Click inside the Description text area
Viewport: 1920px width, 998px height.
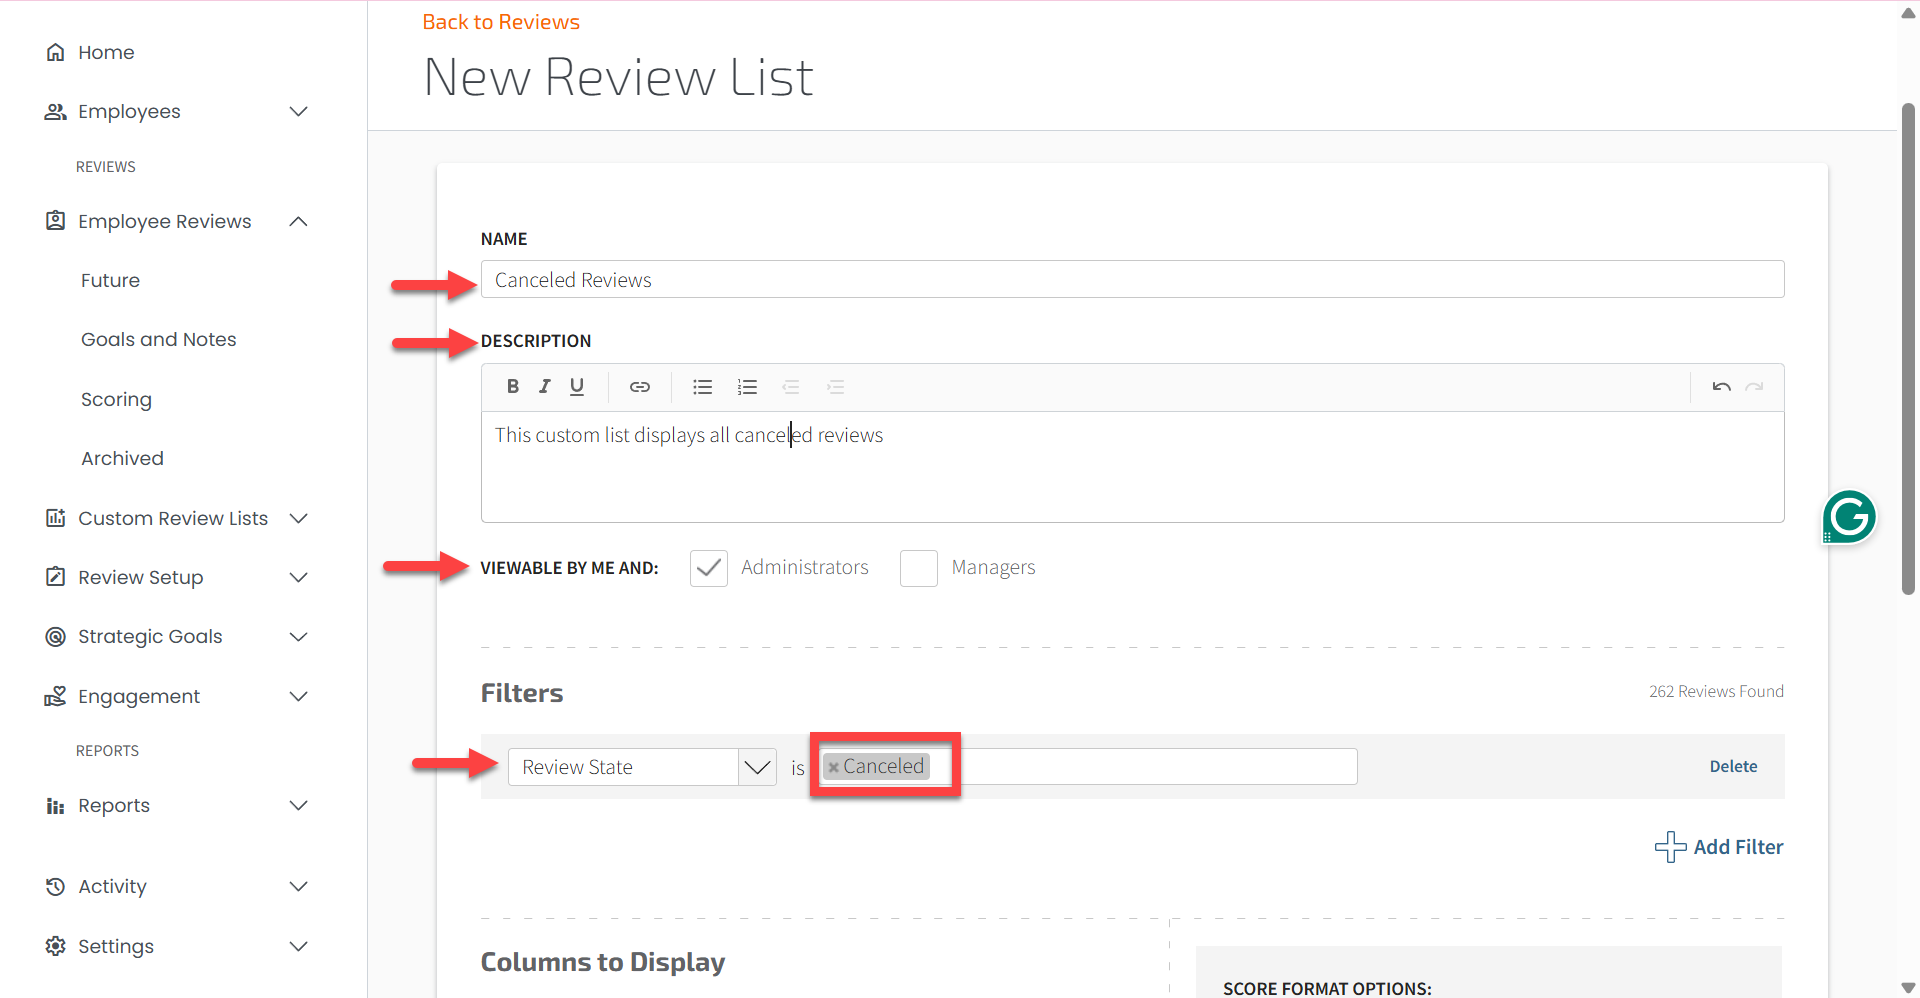coord(1132,466)
